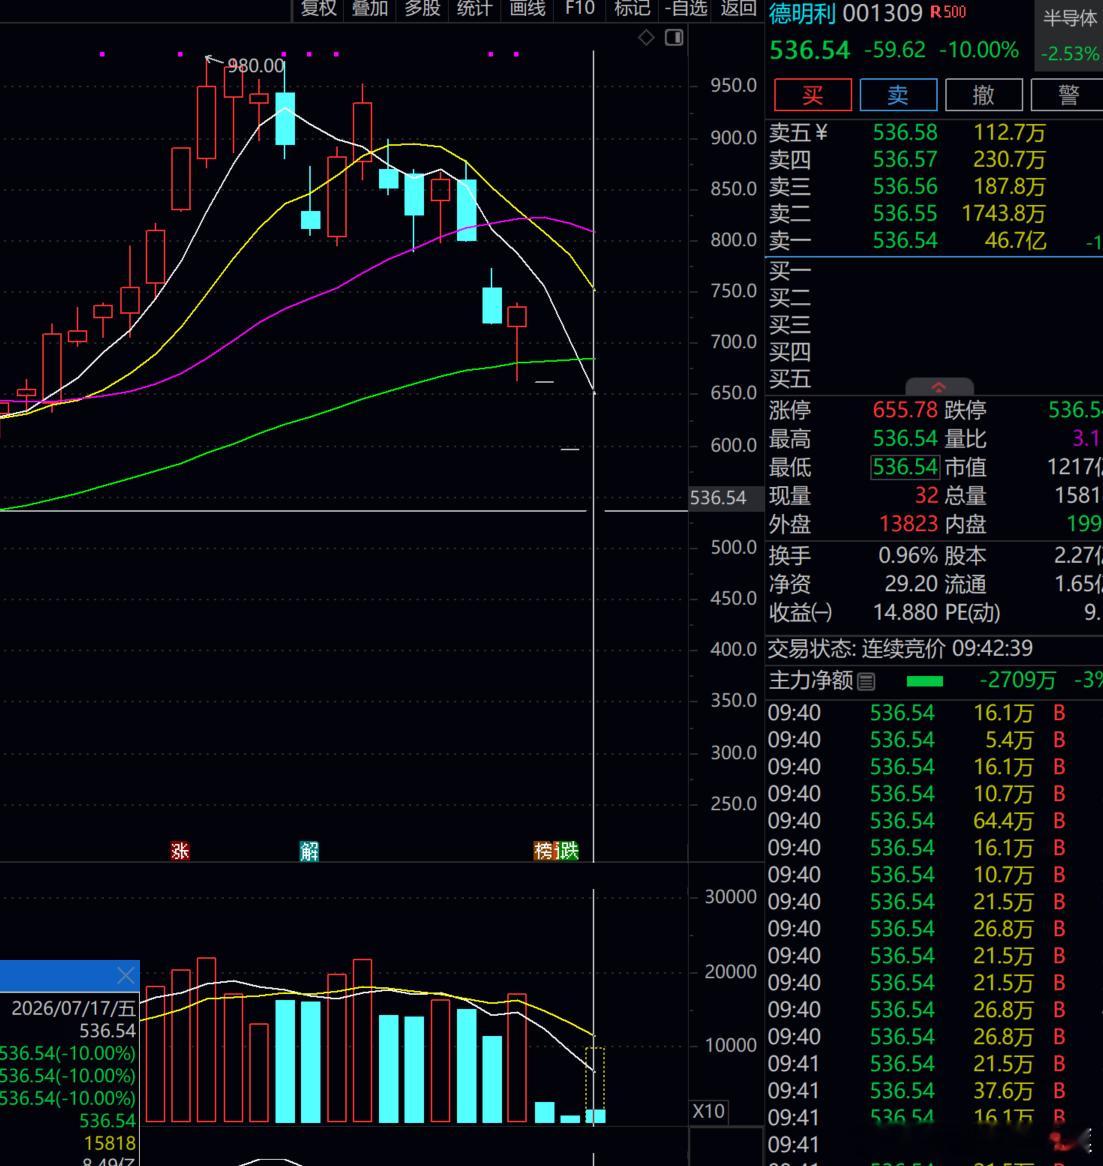Click the 换手 value 0.96%
This screenshot has height=1166, width=1103.
click(x=907, y=555)
